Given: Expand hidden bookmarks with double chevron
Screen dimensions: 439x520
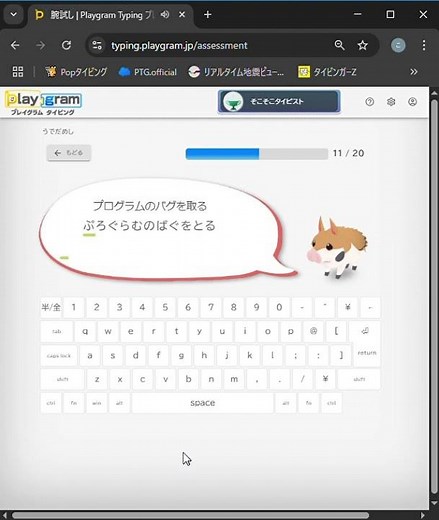Looking at the screenshot, I should pos(414,72).
